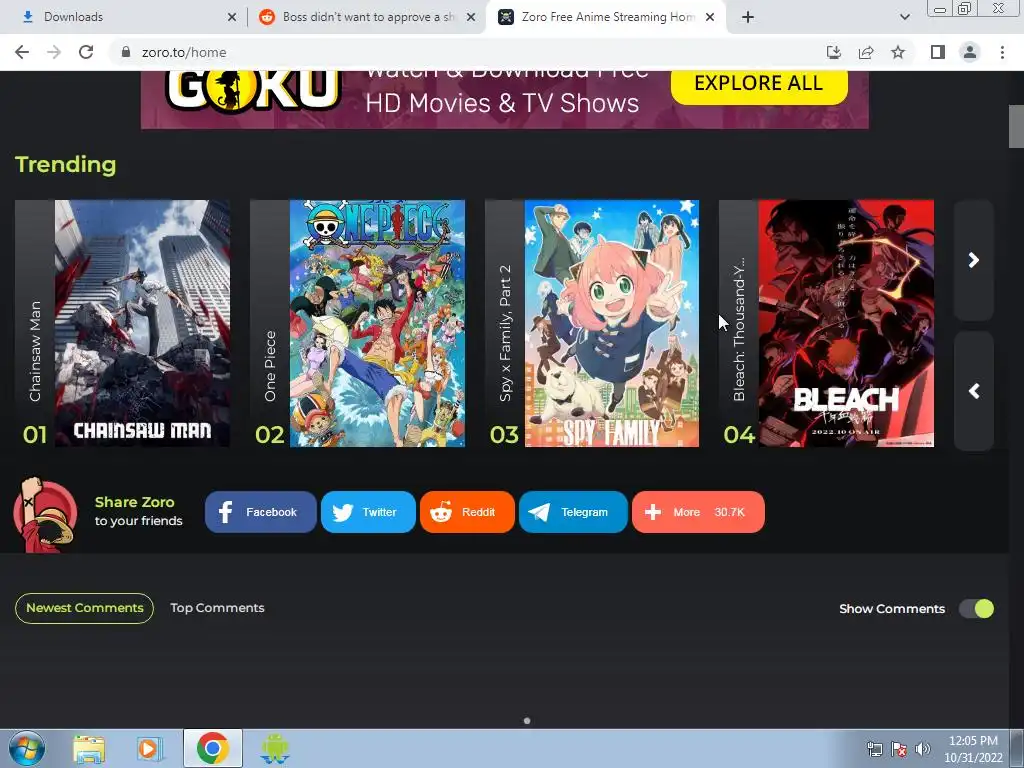Share Zoro on Reddit
Screen dimensions: 1024x768
[x=468, y=512]
